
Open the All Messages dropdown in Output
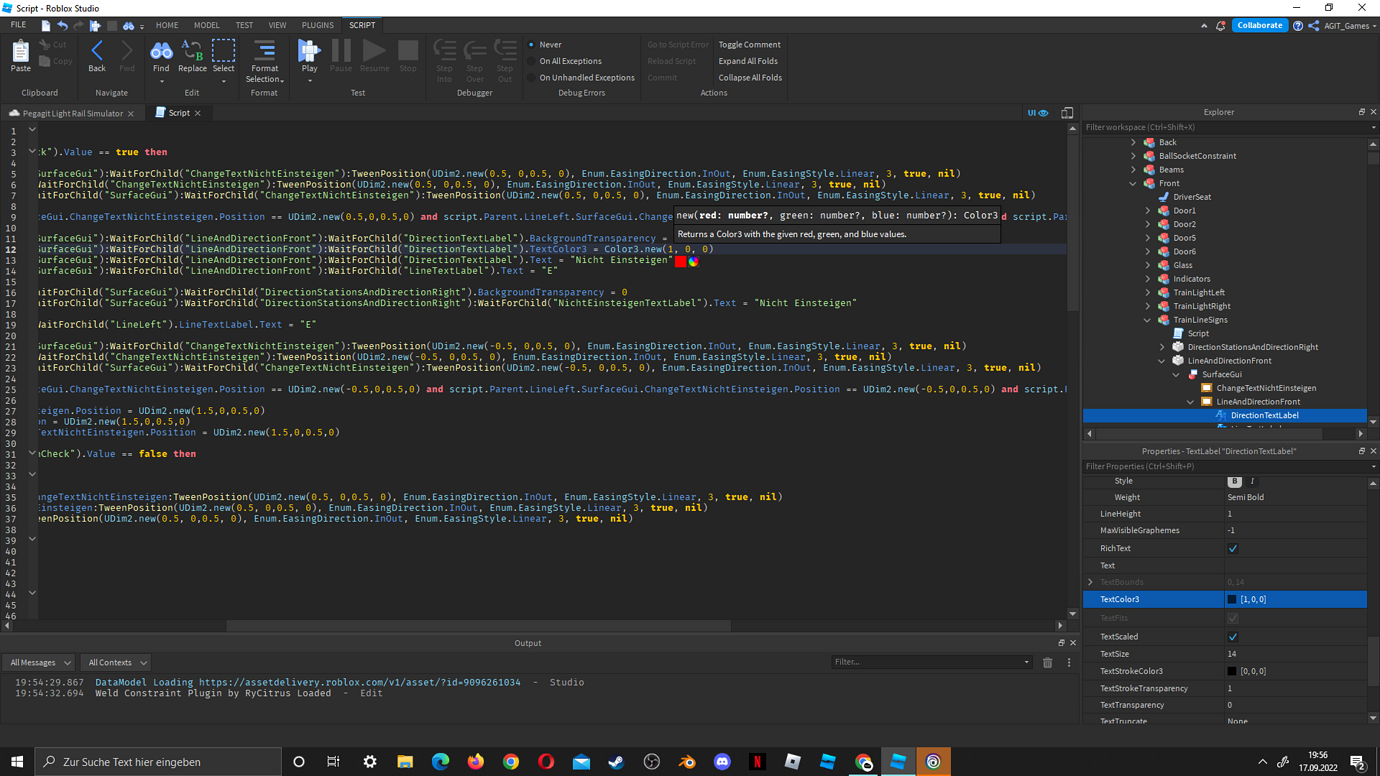38,662
